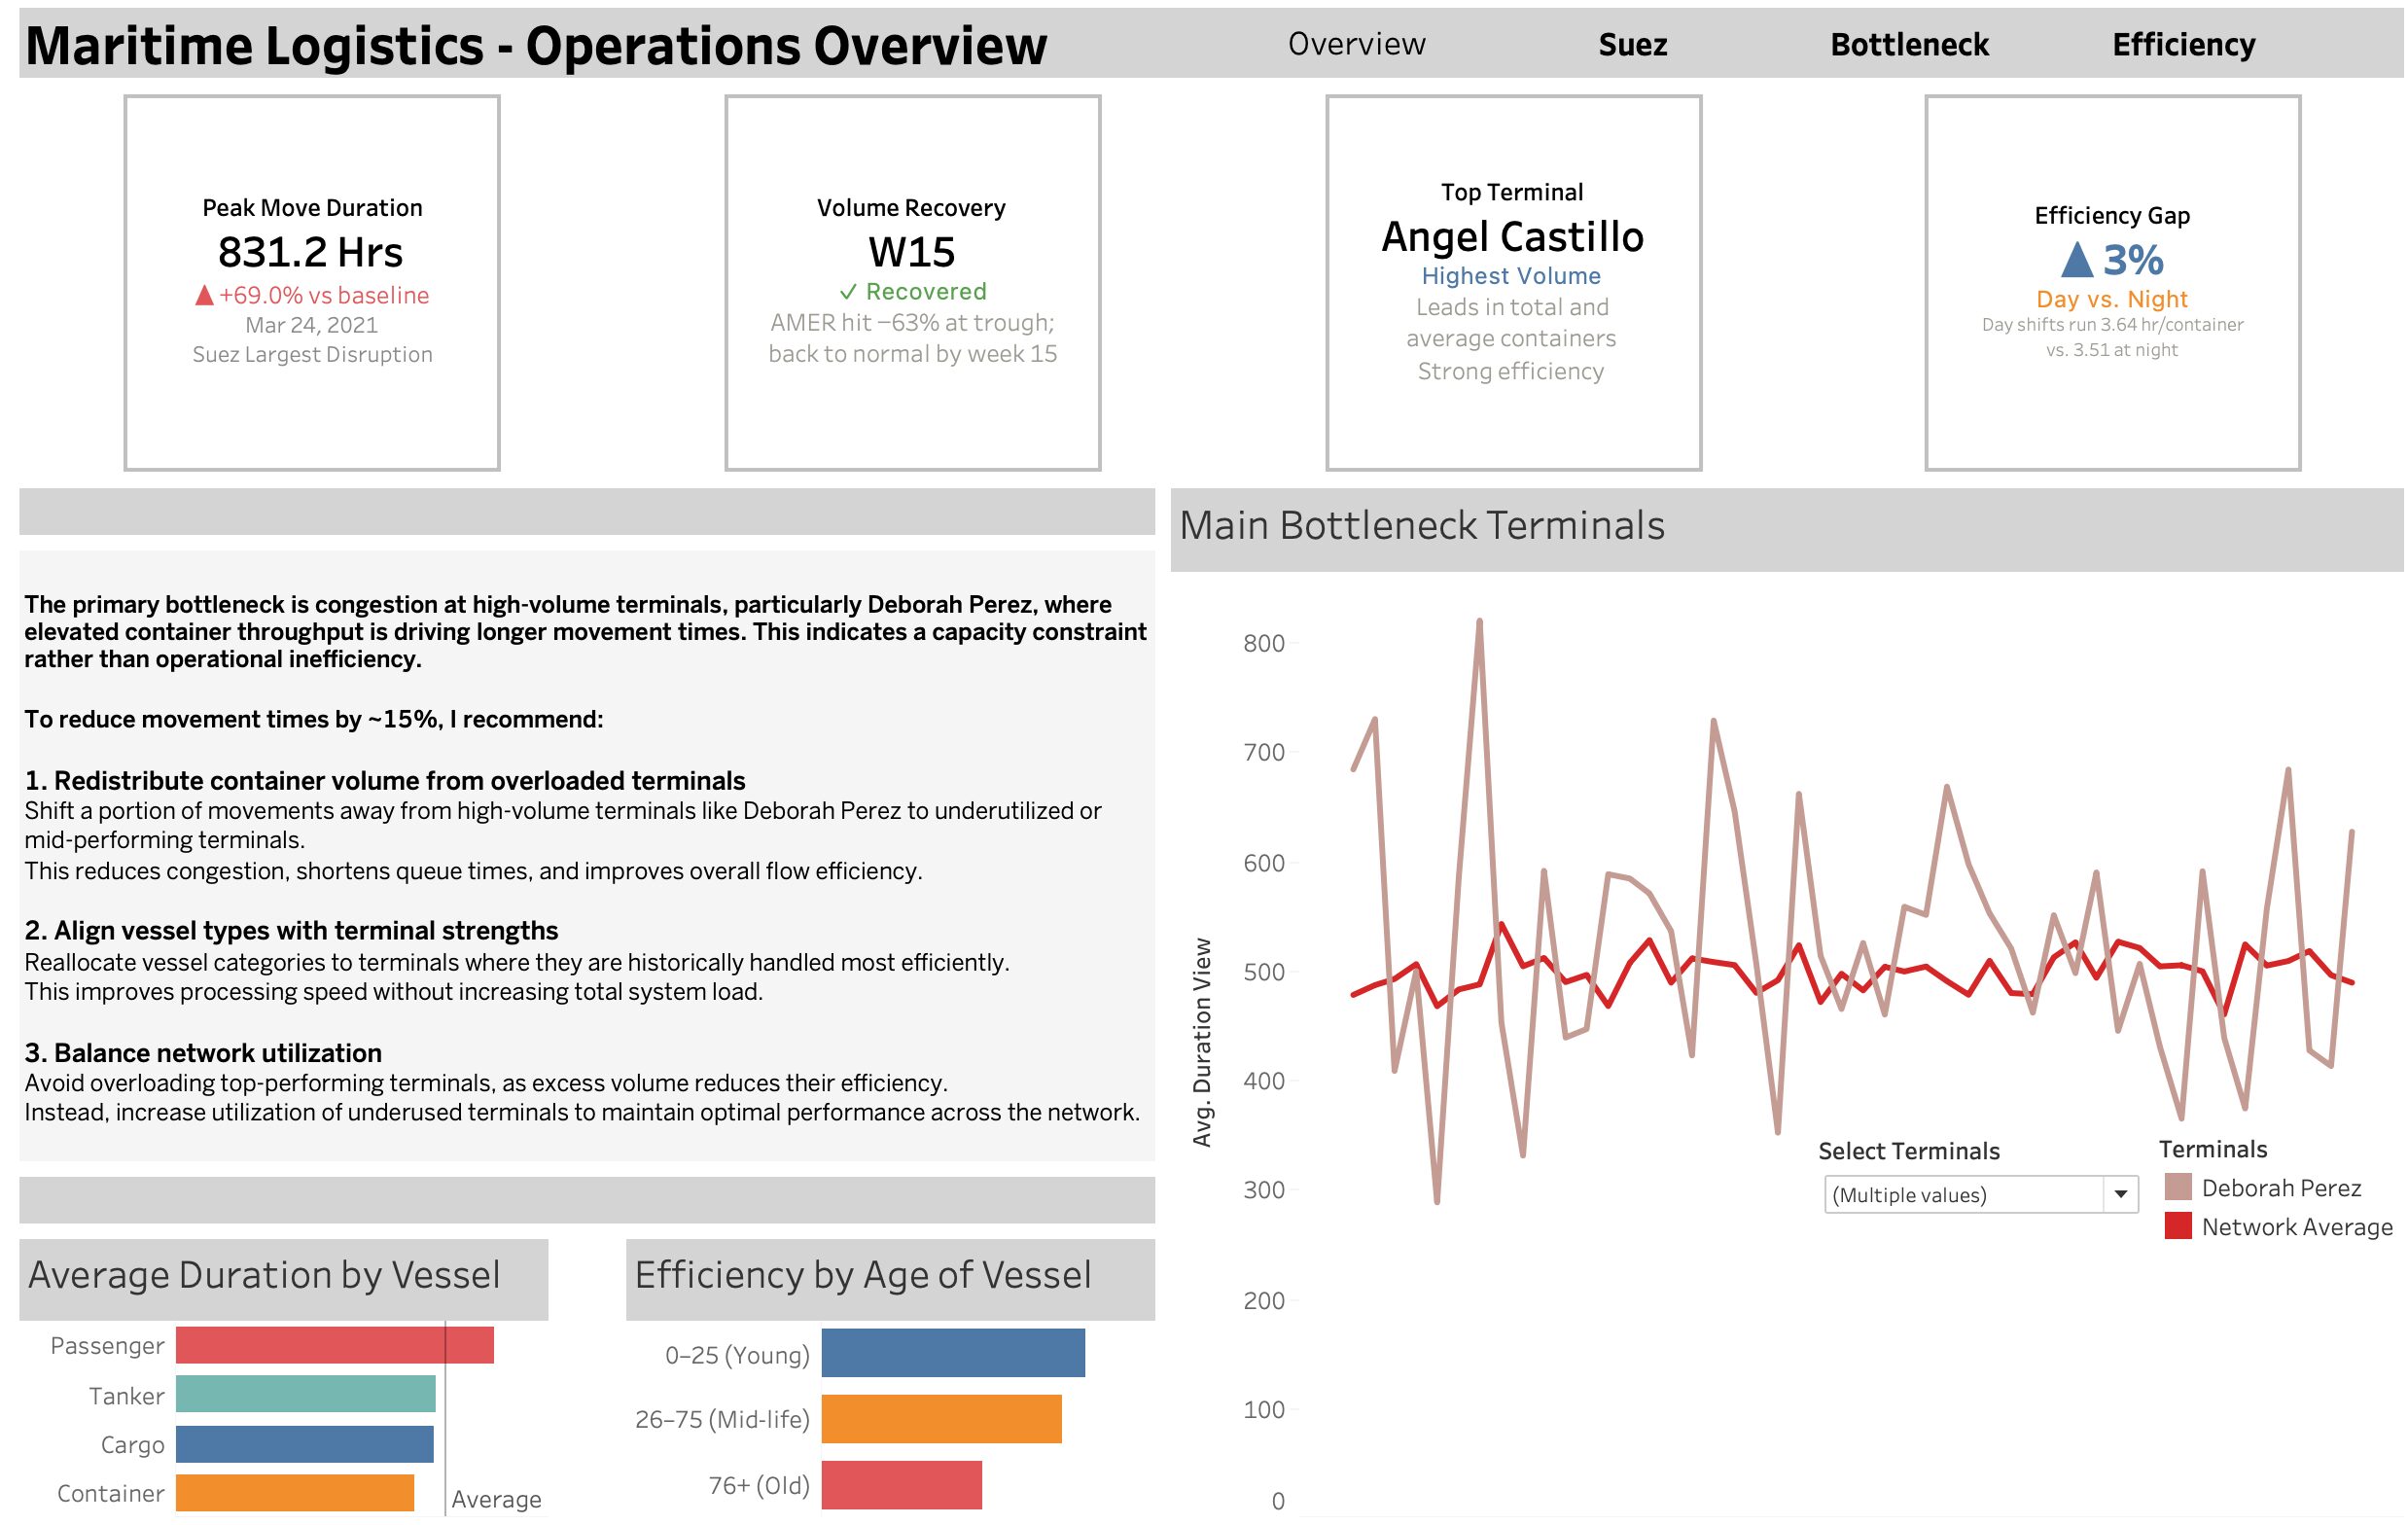This screenshot has height=1525, width=2408.
Task: Click the Angel Castillo top terminal card
Action: (x=1512, y=283)
